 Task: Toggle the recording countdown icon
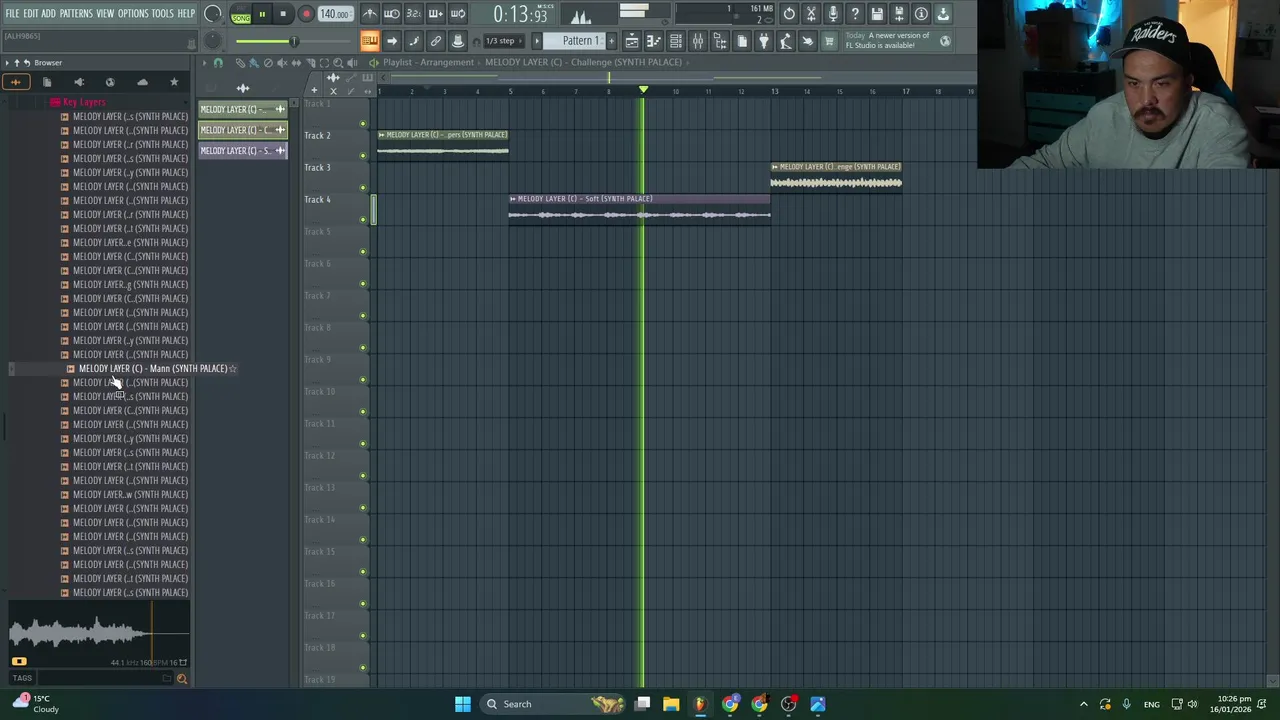click(414, 14)
